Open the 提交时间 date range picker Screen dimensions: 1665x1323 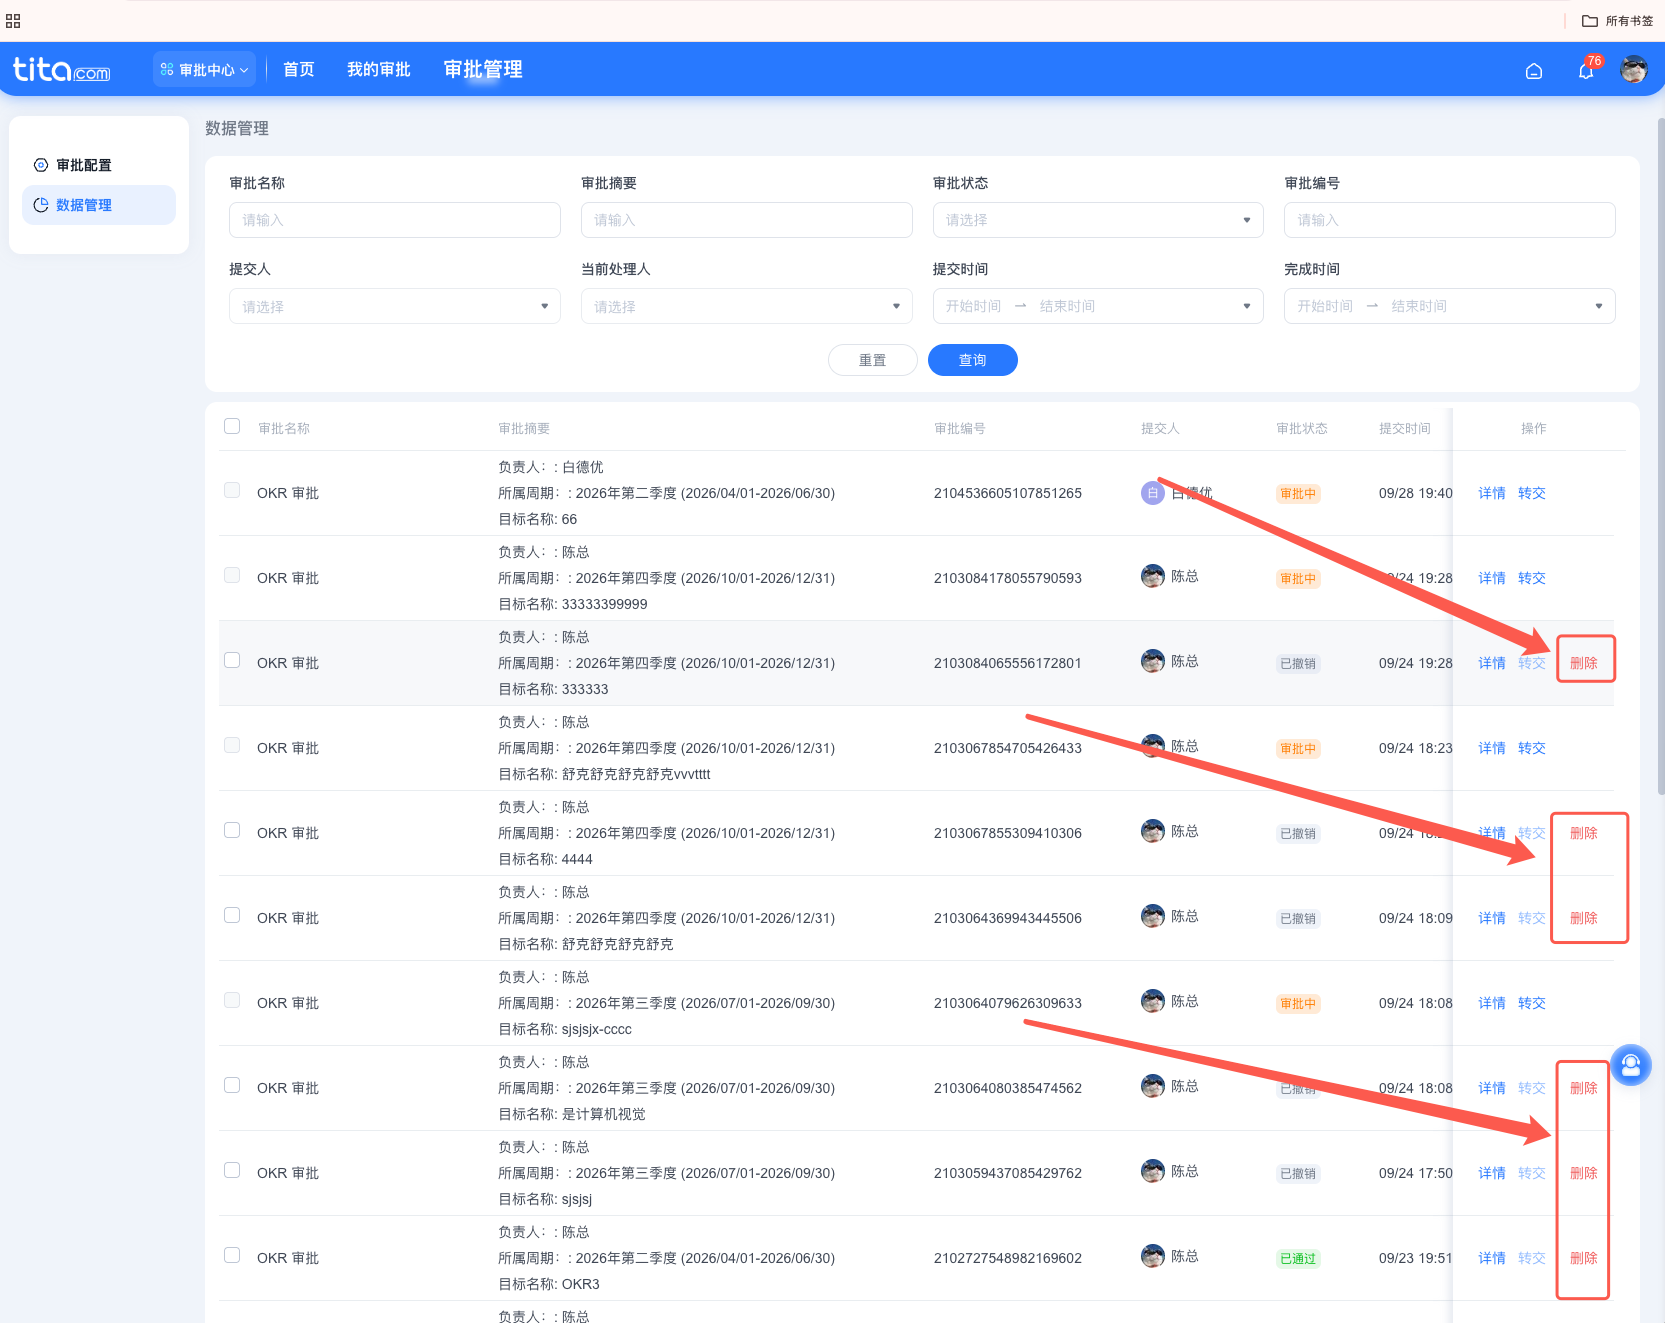tap(1098, 306)
